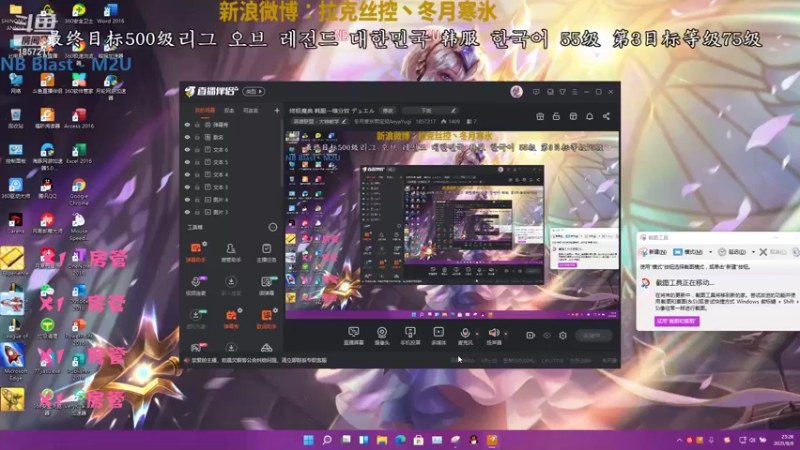Open the QQ penguin icon on the taskbar
800x450 pixels.
[x=473, y=440]
